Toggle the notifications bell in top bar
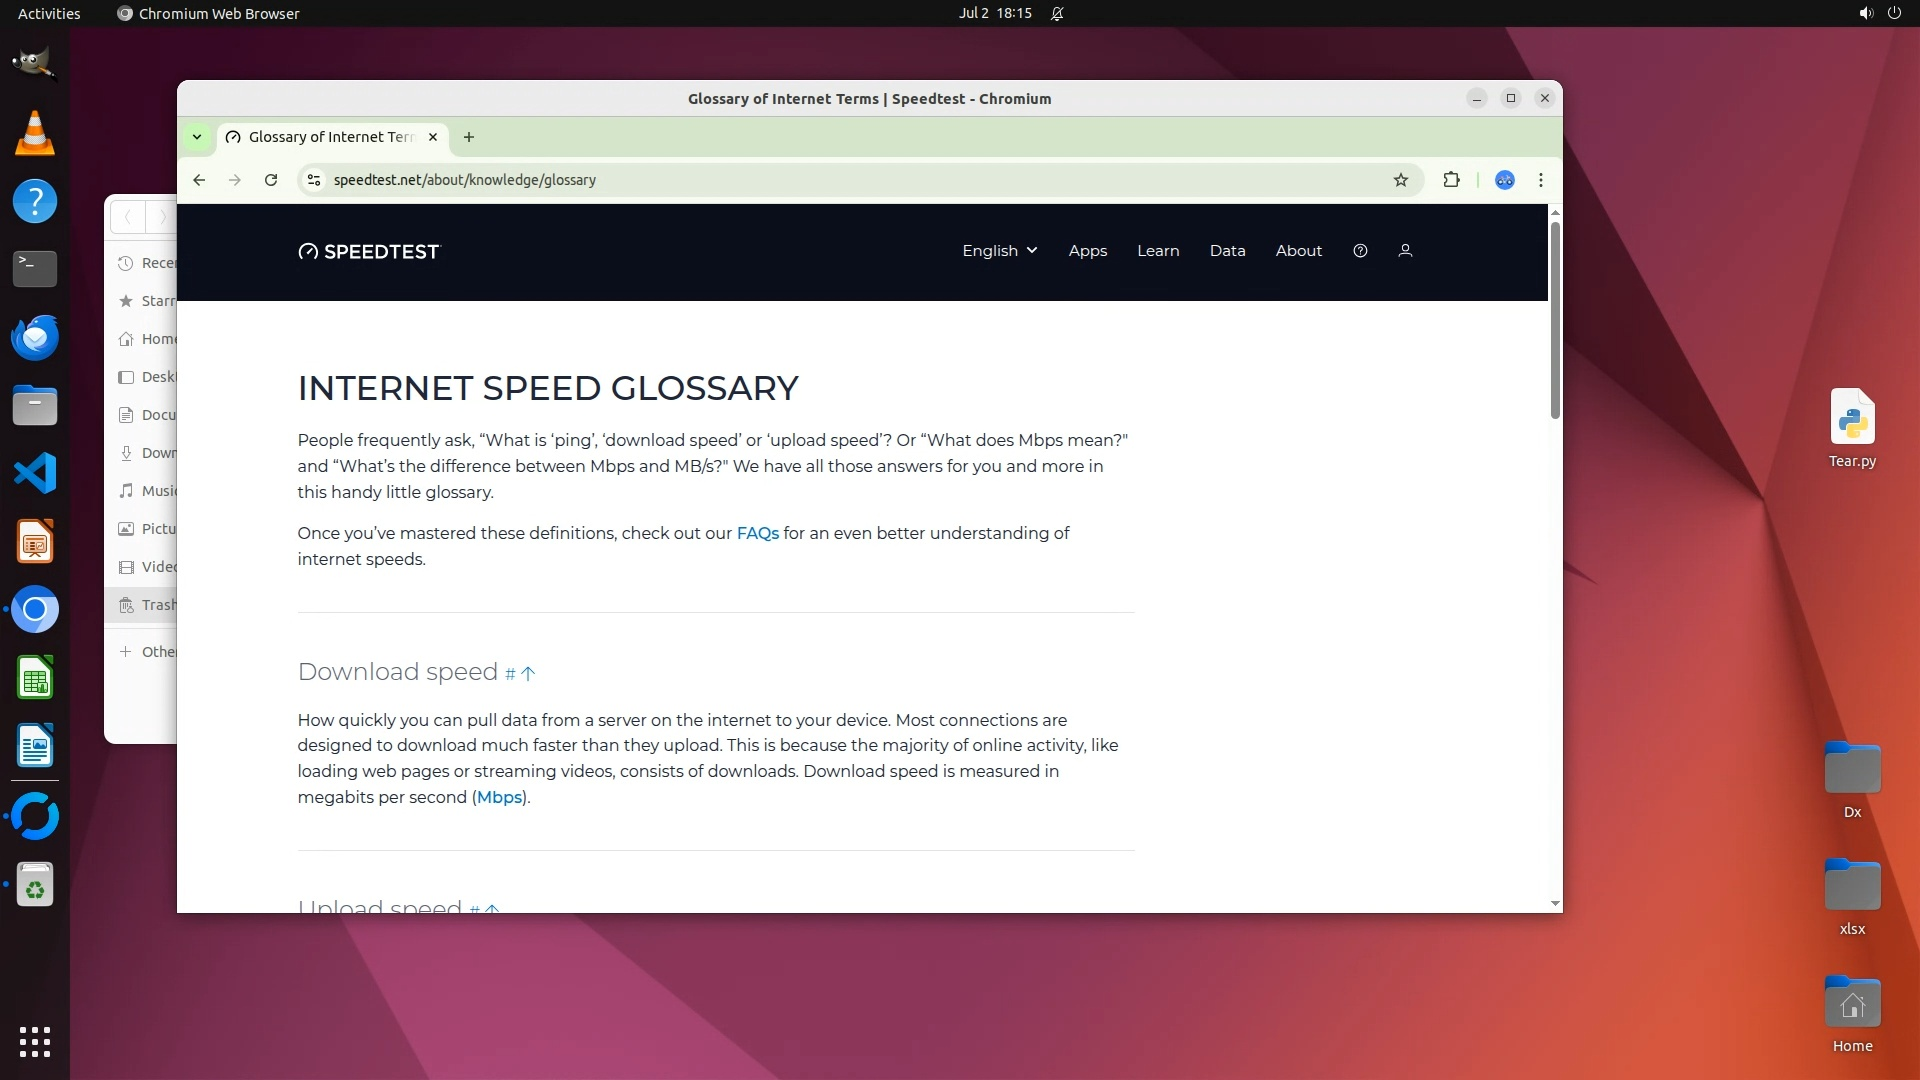The height and width of the screenshot is (1080, 1920). 1057,14
